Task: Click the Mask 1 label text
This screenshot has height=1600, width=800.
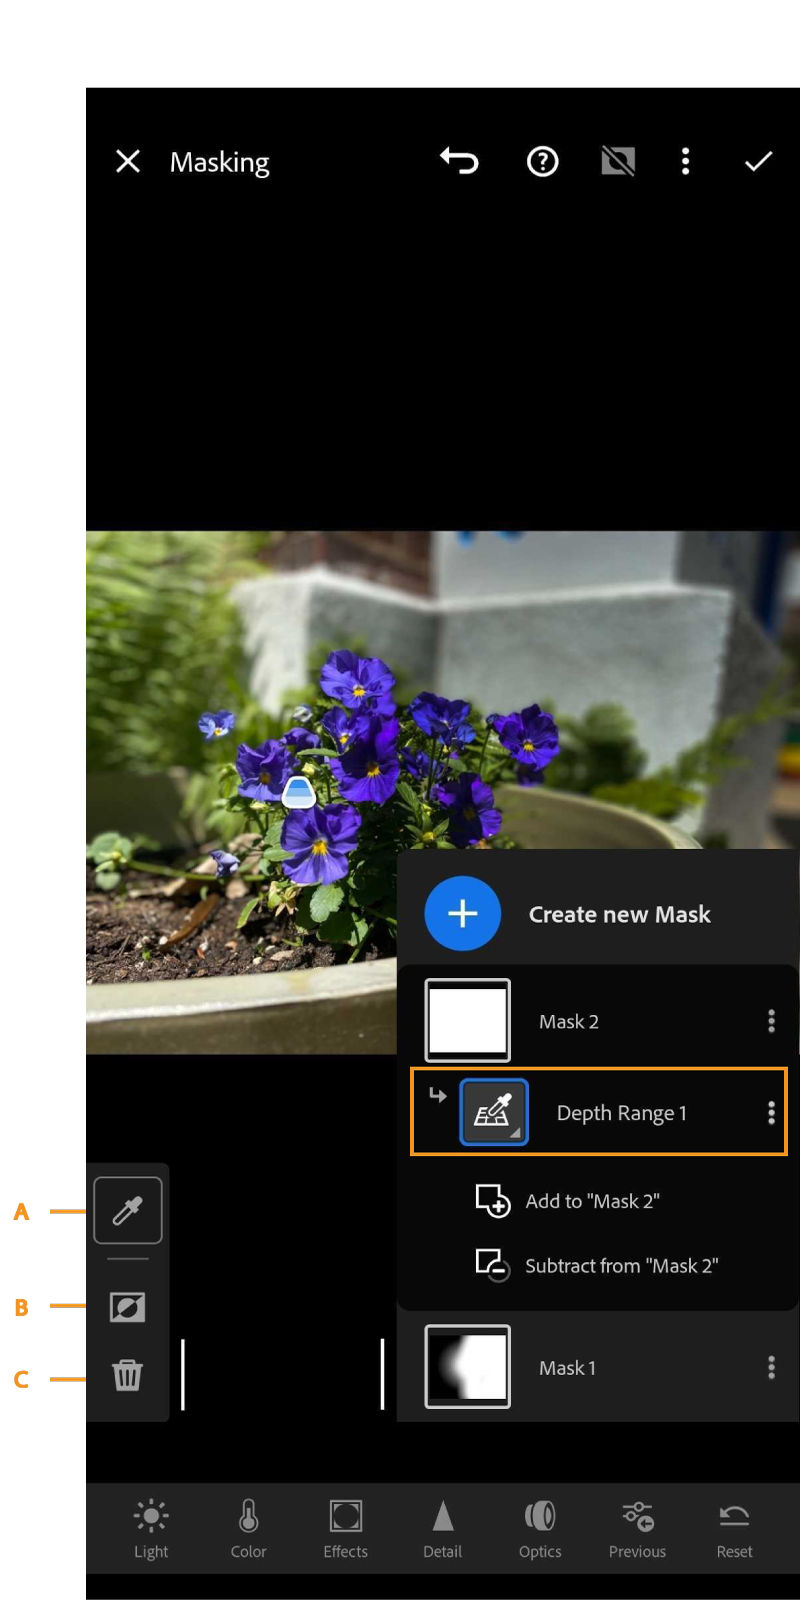Action: (x=567, y=1367)
